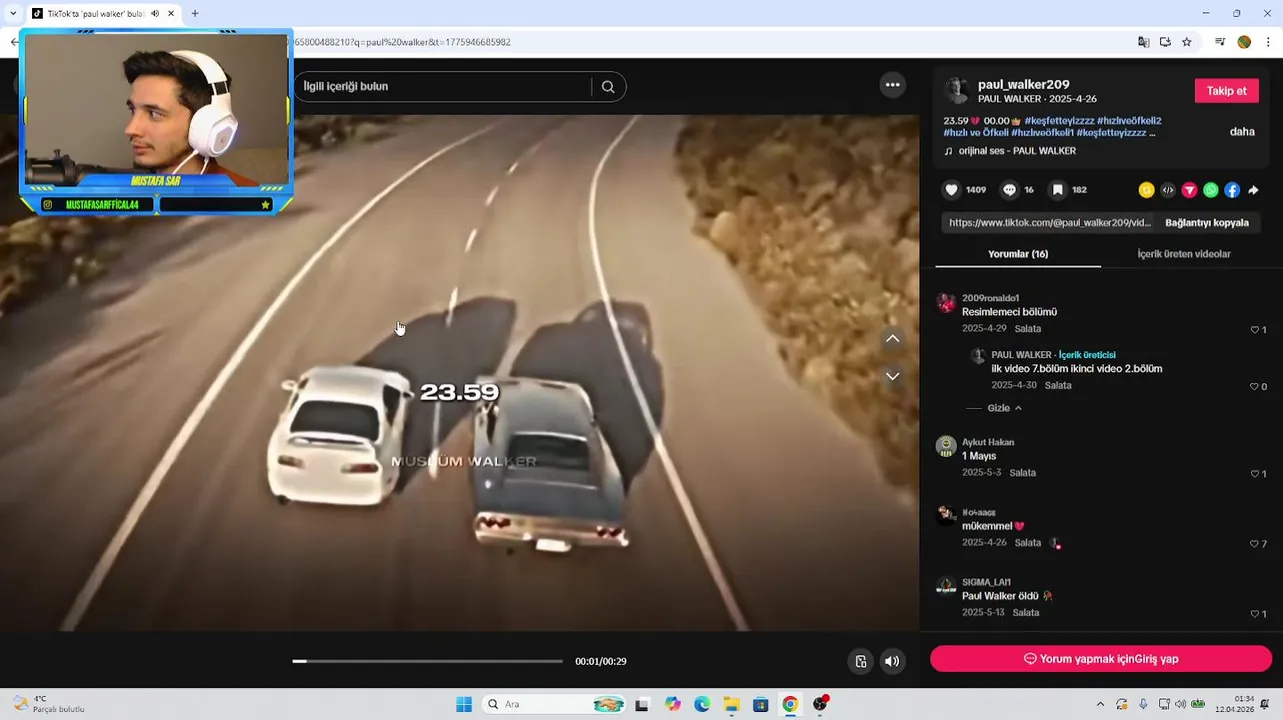The image size is (1283, 720).
Task: Click the Takip et follow button
Action: 1226,91
